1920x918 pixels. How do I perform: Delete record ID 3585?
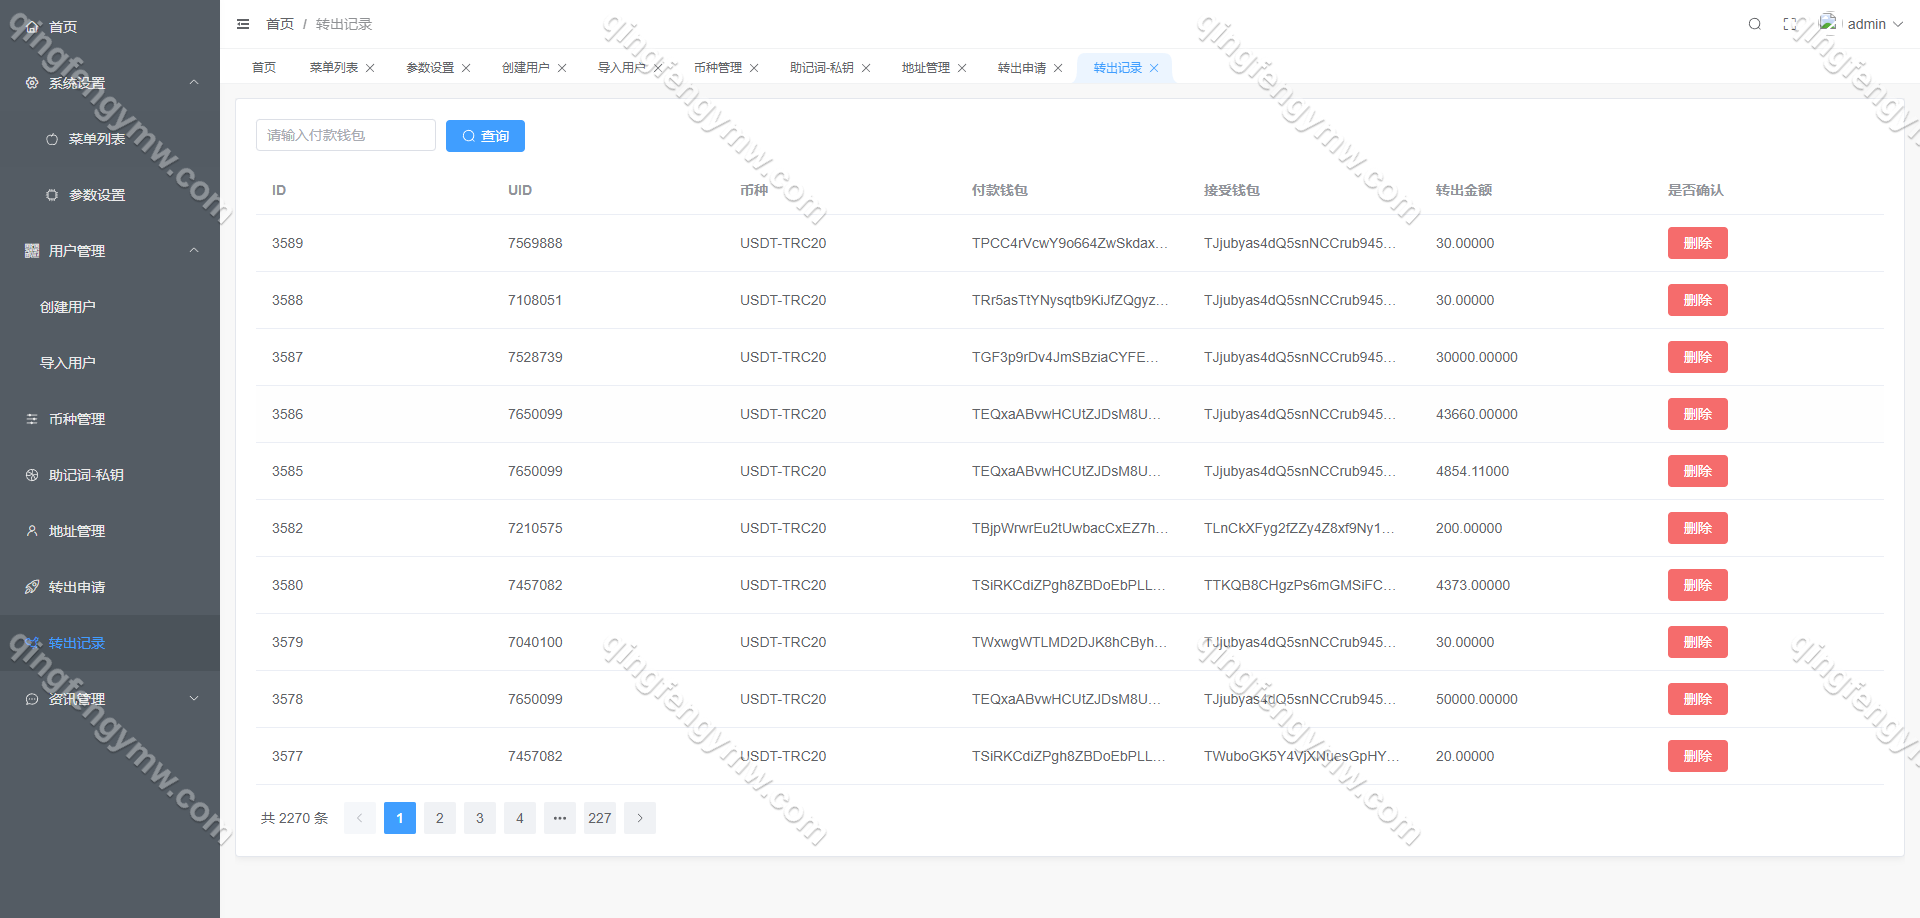point(1697,471)
